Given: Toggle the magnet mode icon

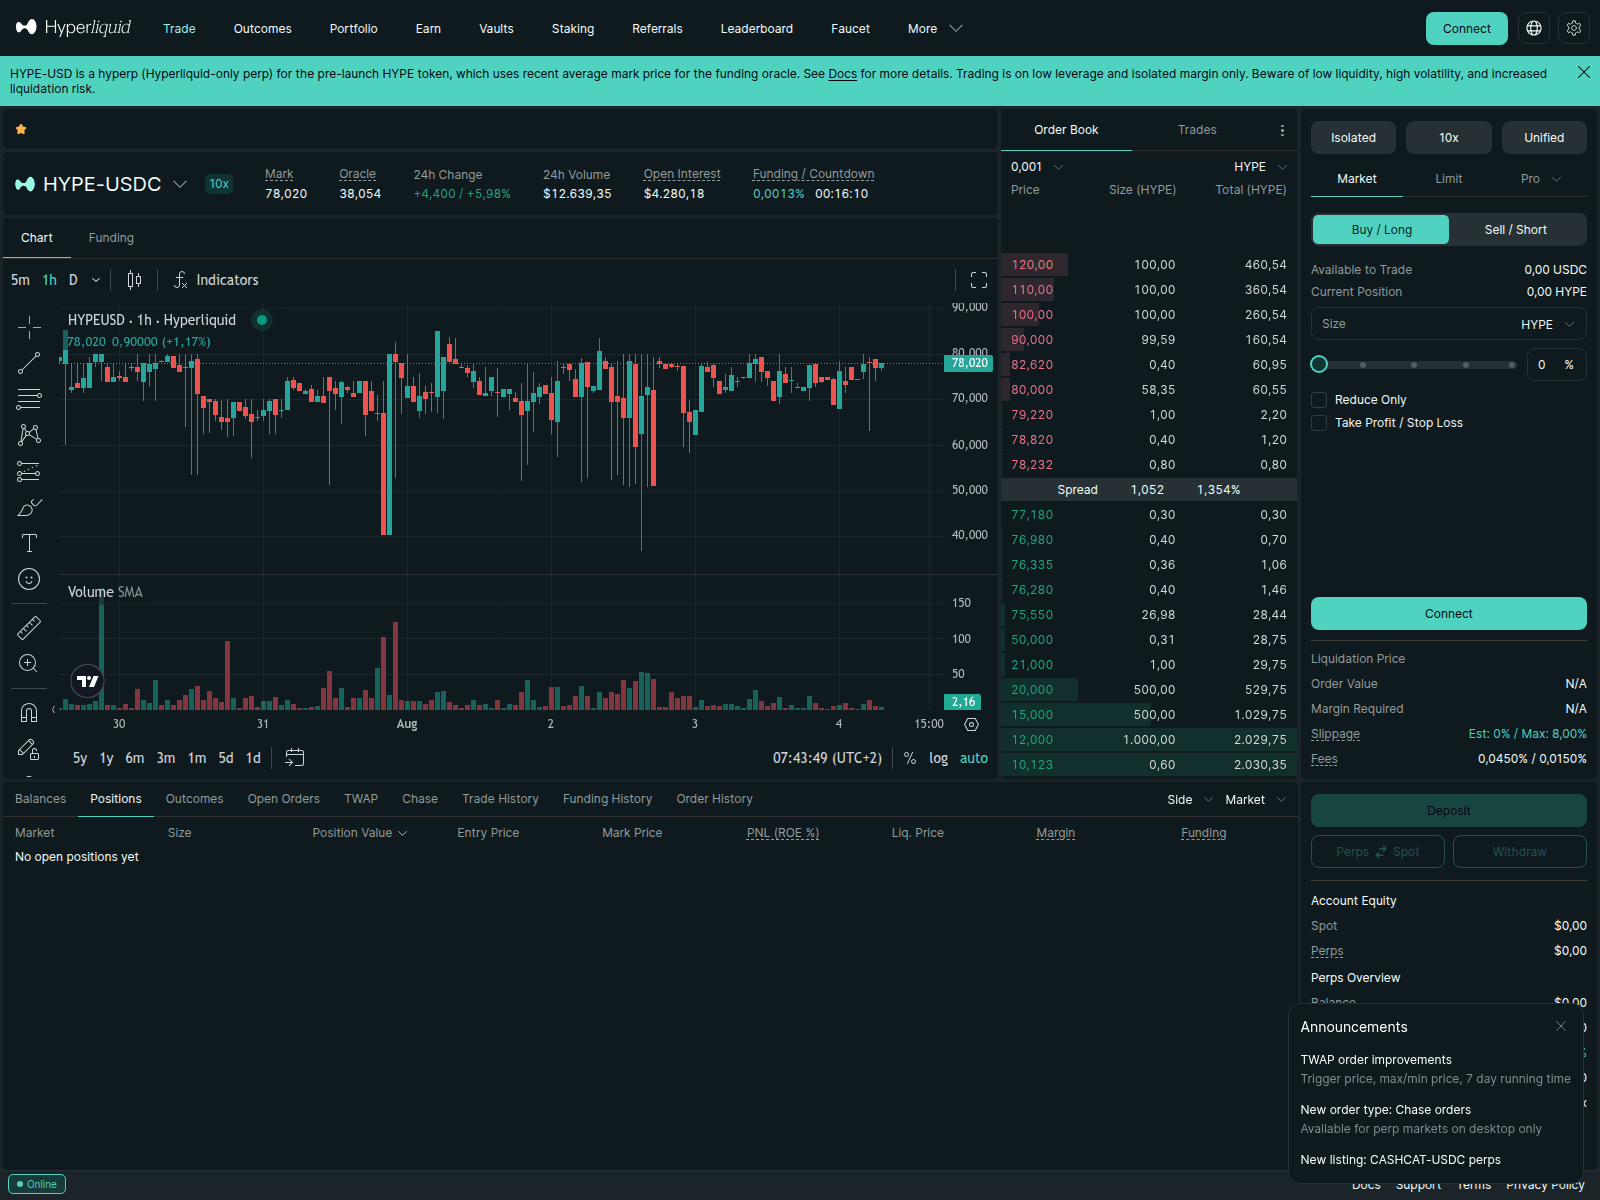Looking at the screenshot, I should coord(29,713).
